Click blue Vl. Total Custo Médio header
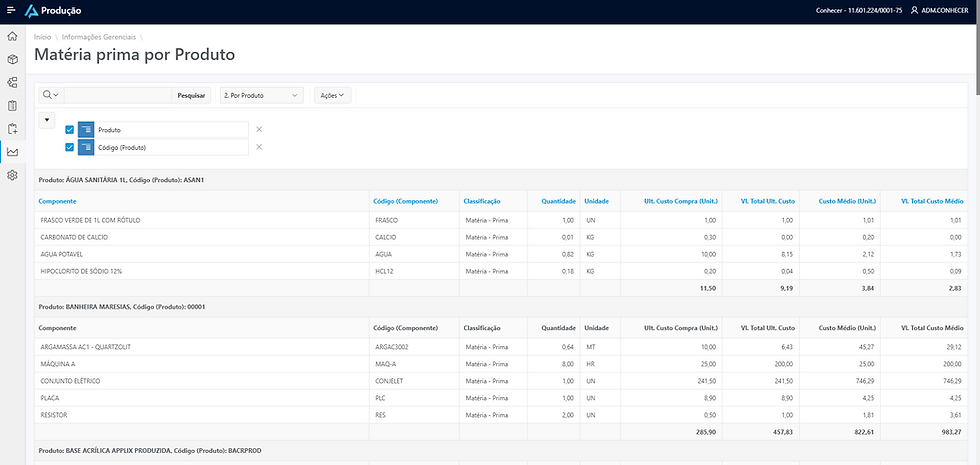Image resolution: width=980 pixels, height=465 pixels. (932, 201)
